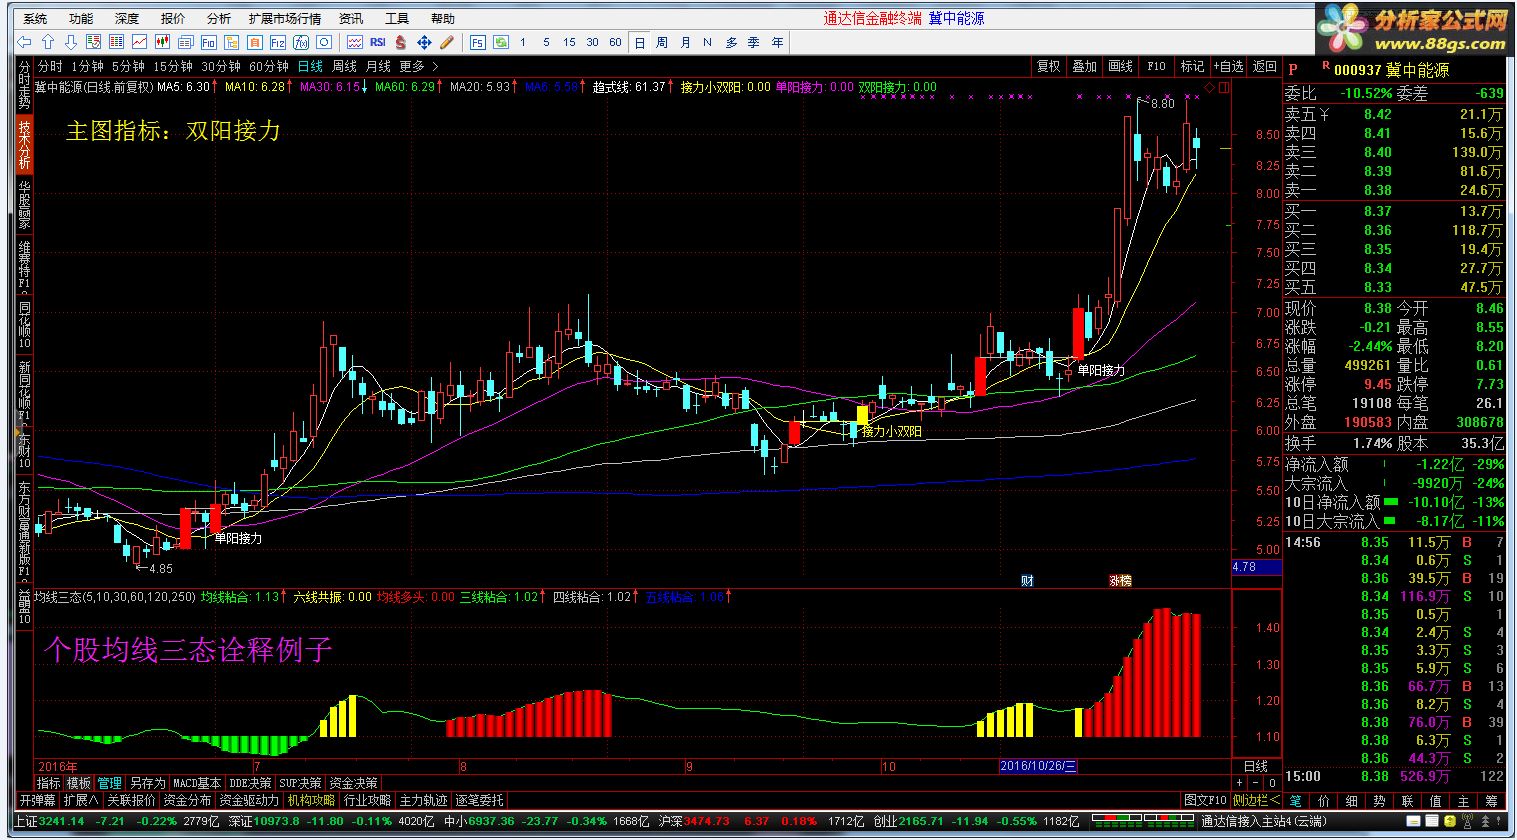Viewport: 1517px width, 840px height.
Task: Open the news page toolbar icon
Action: coord(185,42)
